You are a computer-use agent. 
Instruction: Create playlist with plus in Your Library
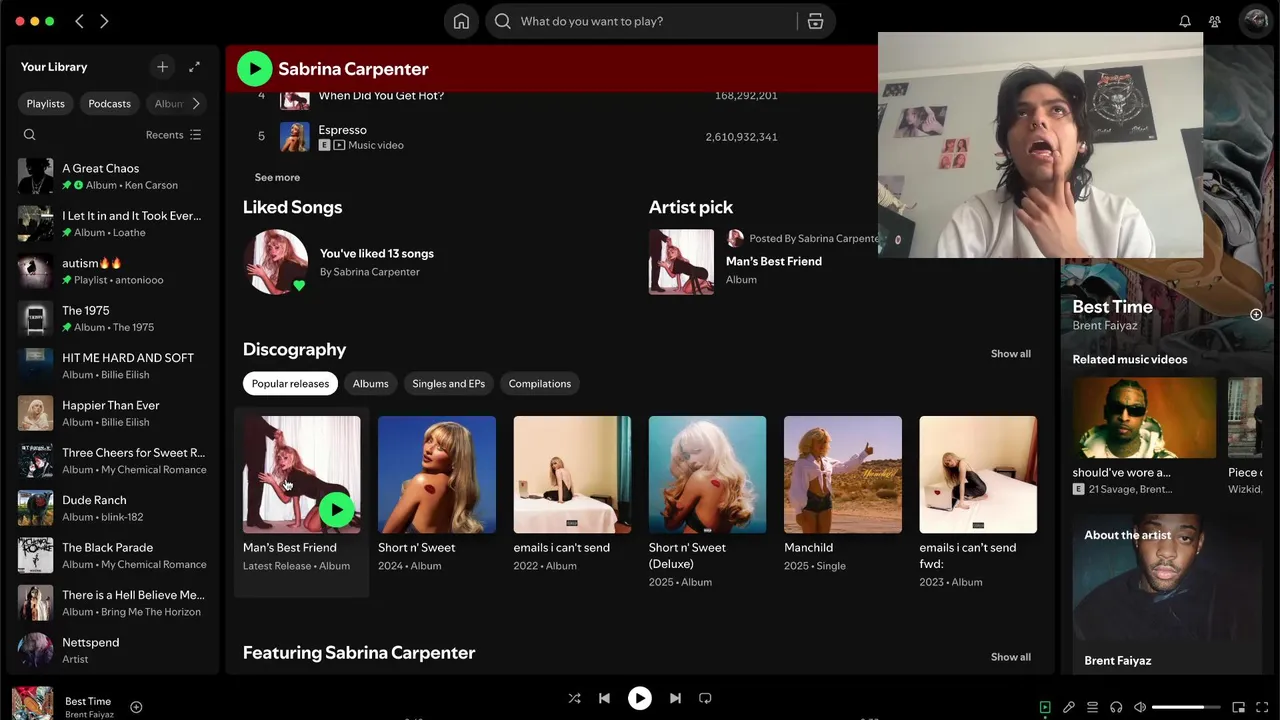(x=162, y=67)
